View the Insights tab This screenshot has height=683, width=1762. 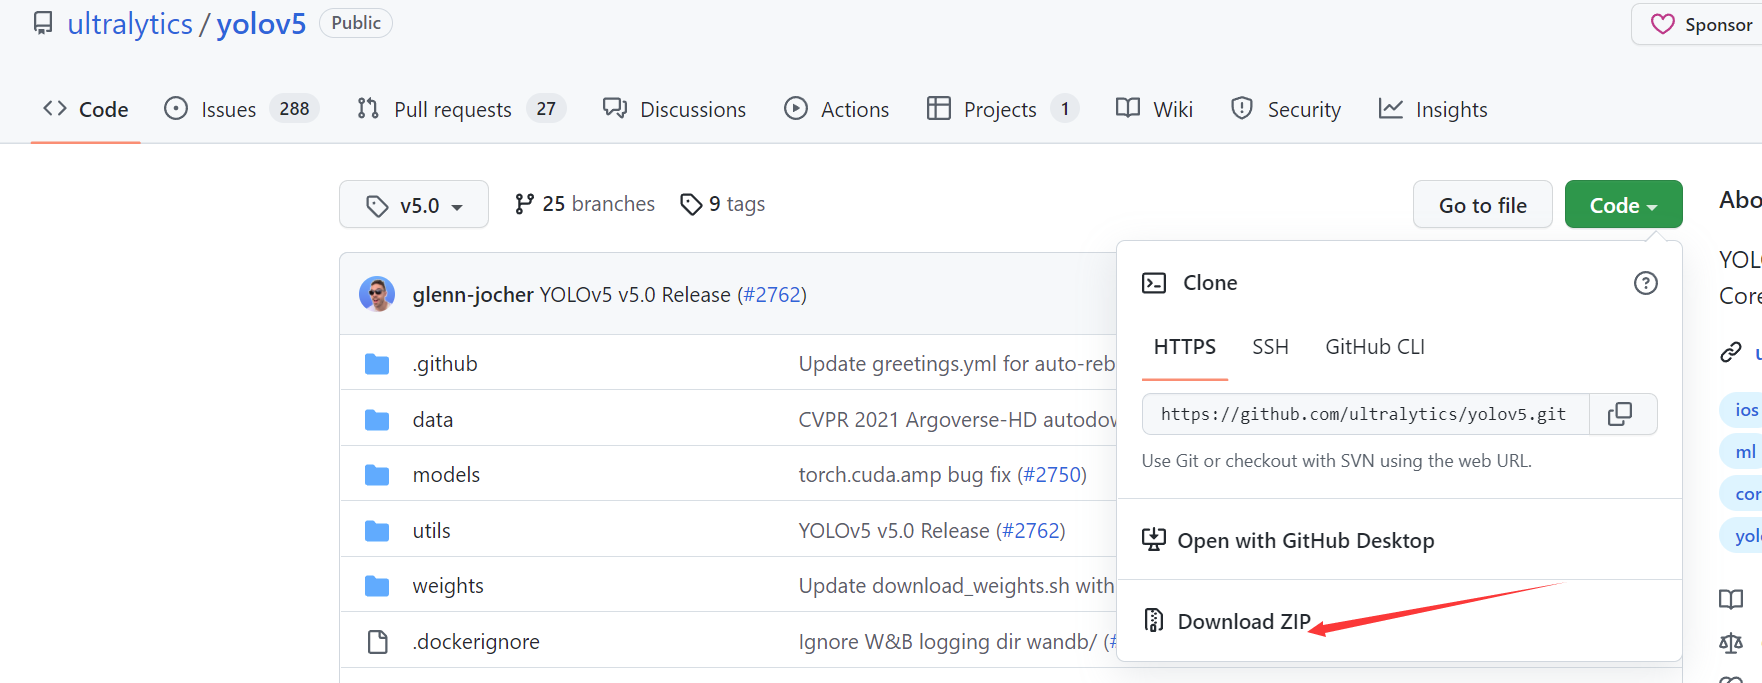pyautogui.click(x=1433, y=109)
